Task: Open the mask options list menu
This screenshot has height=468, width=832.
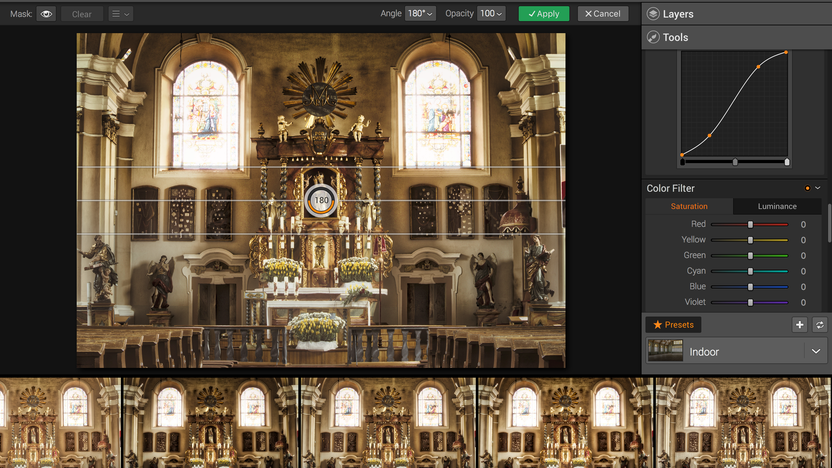Action: (x=120, y=14)
